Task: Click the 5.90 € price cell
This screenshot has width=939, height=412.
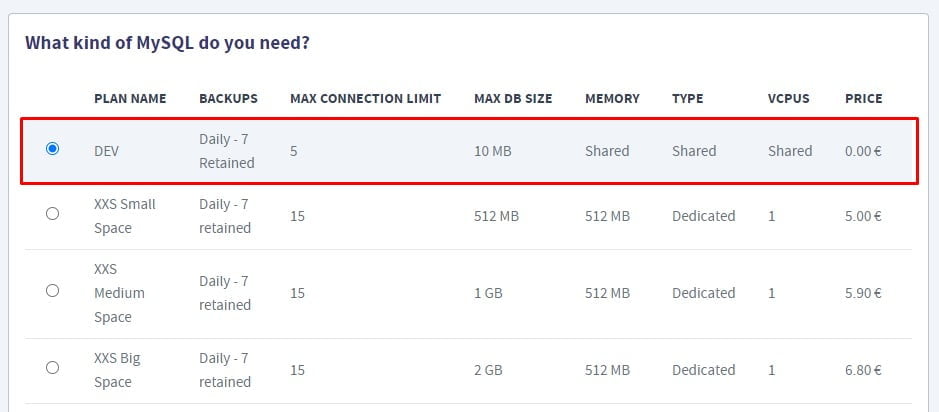Action: [864, 293]
